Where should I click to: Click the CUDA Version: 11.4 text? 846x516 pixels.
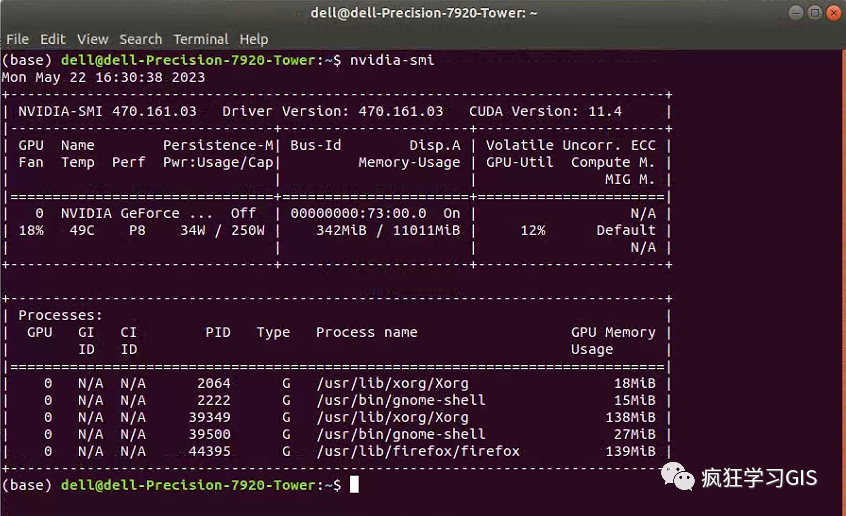click(545, 111)
